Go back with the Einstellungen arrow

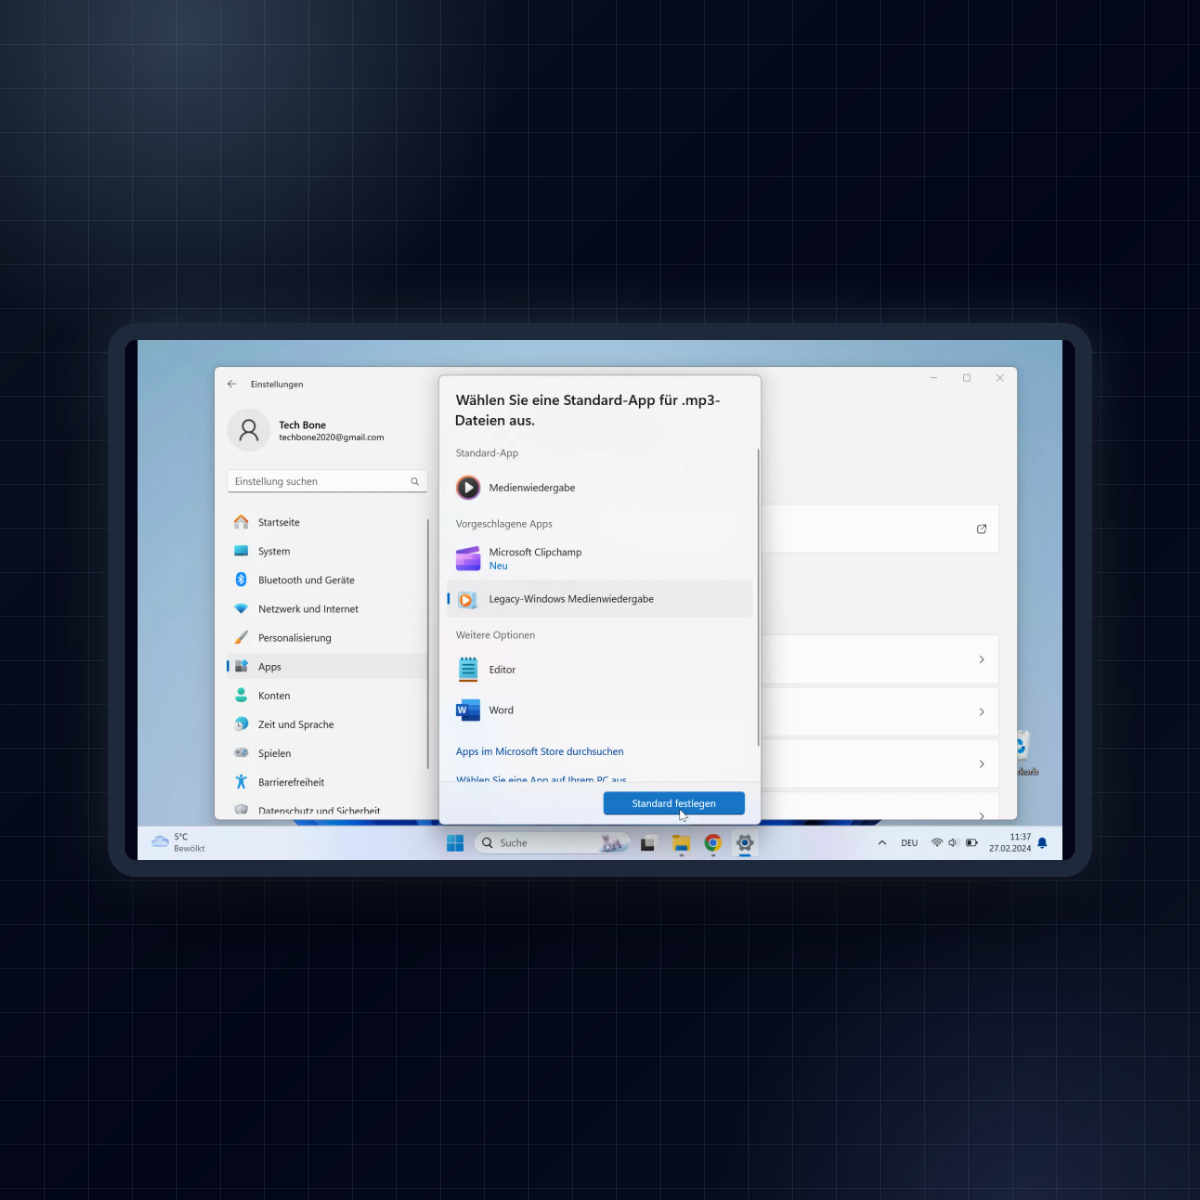[232, 384]
